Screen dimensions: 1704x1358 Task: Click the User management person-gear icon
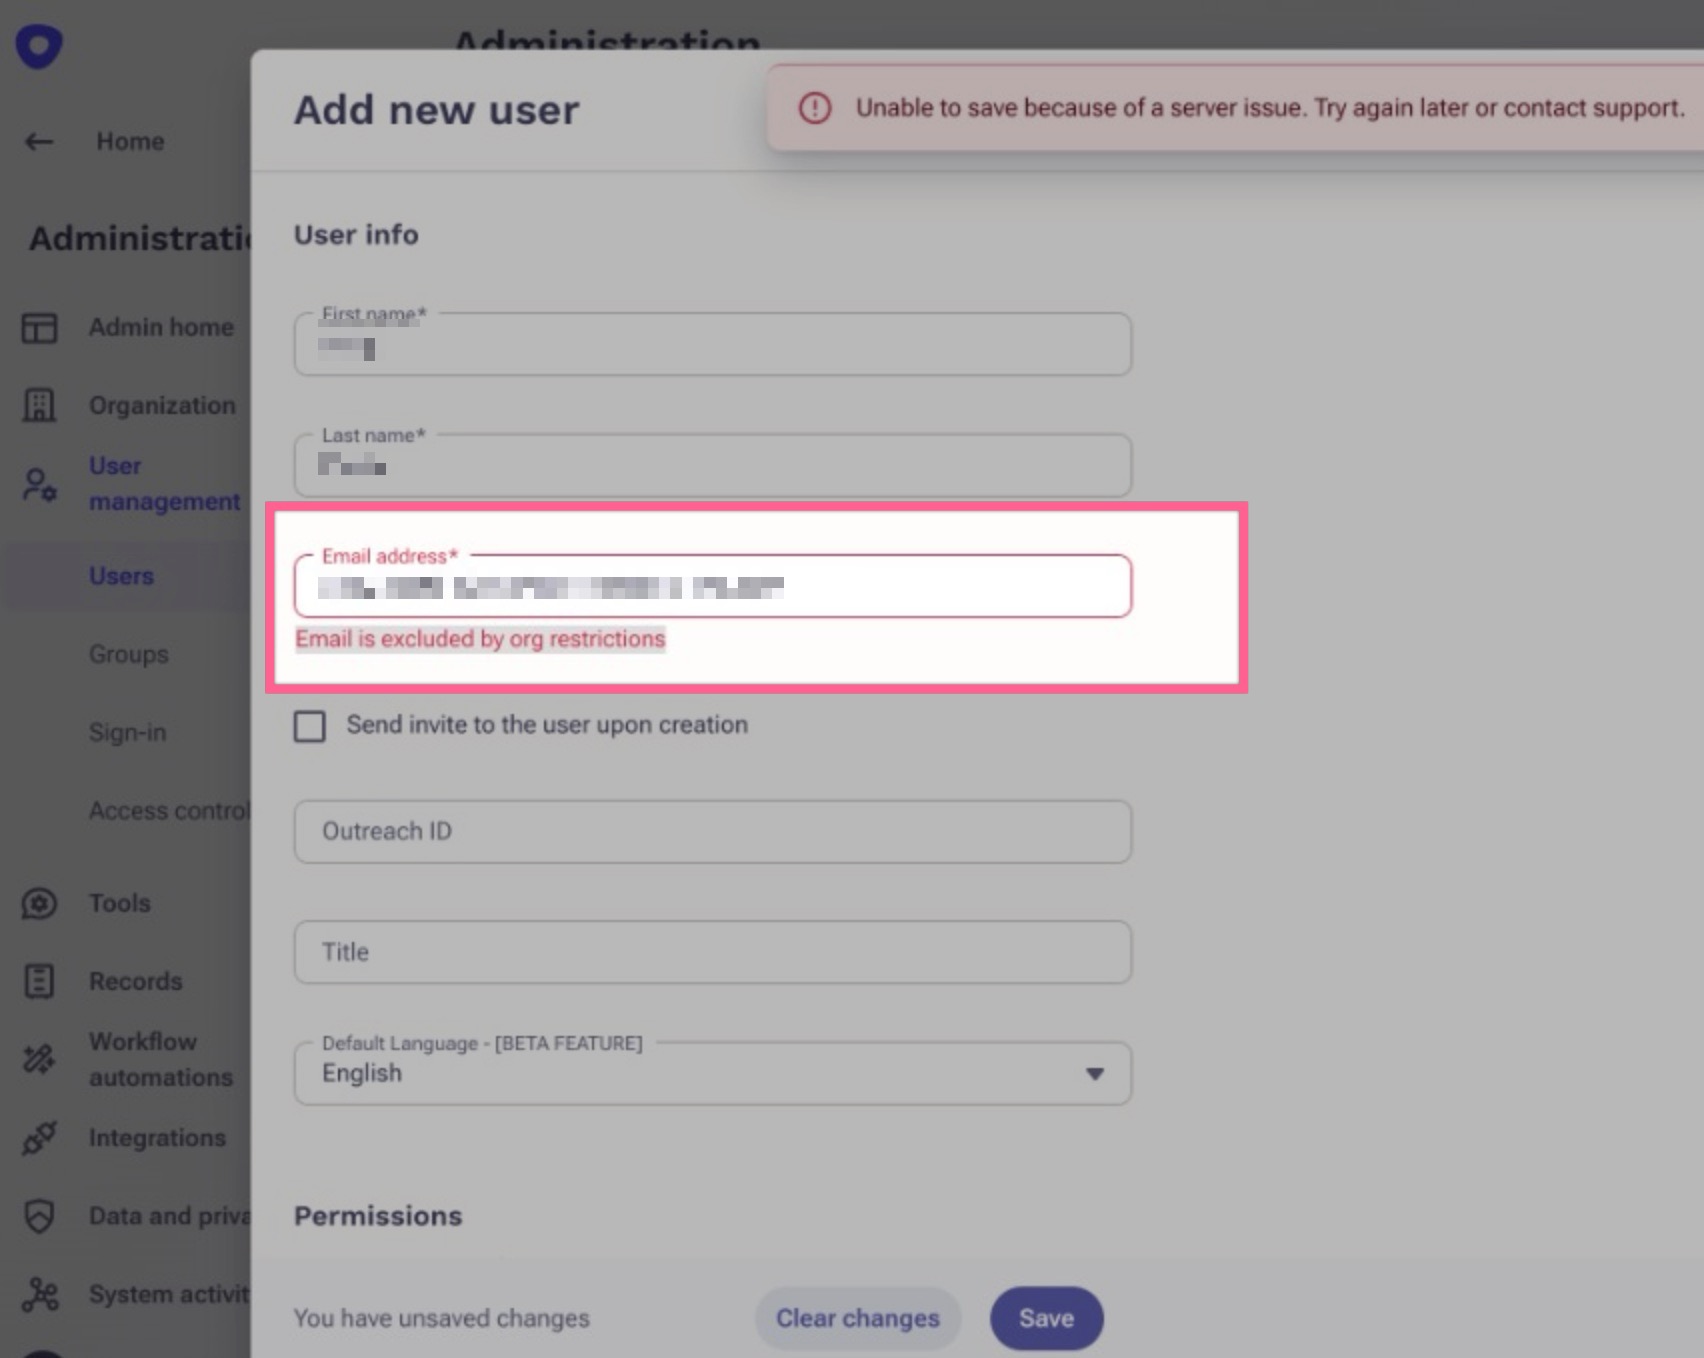pos(40,485)
